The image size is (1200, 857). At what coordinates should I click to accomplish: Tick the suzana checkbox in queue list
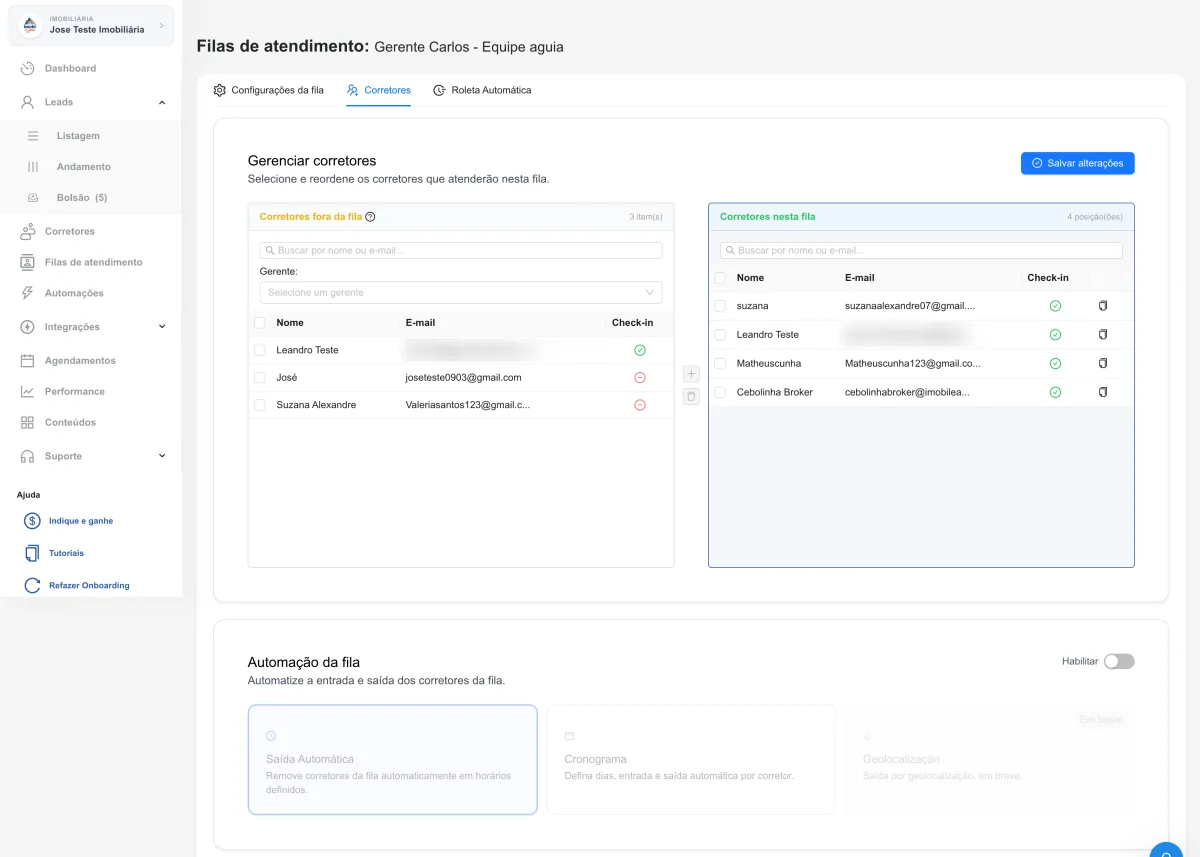(x=720, y=306)
